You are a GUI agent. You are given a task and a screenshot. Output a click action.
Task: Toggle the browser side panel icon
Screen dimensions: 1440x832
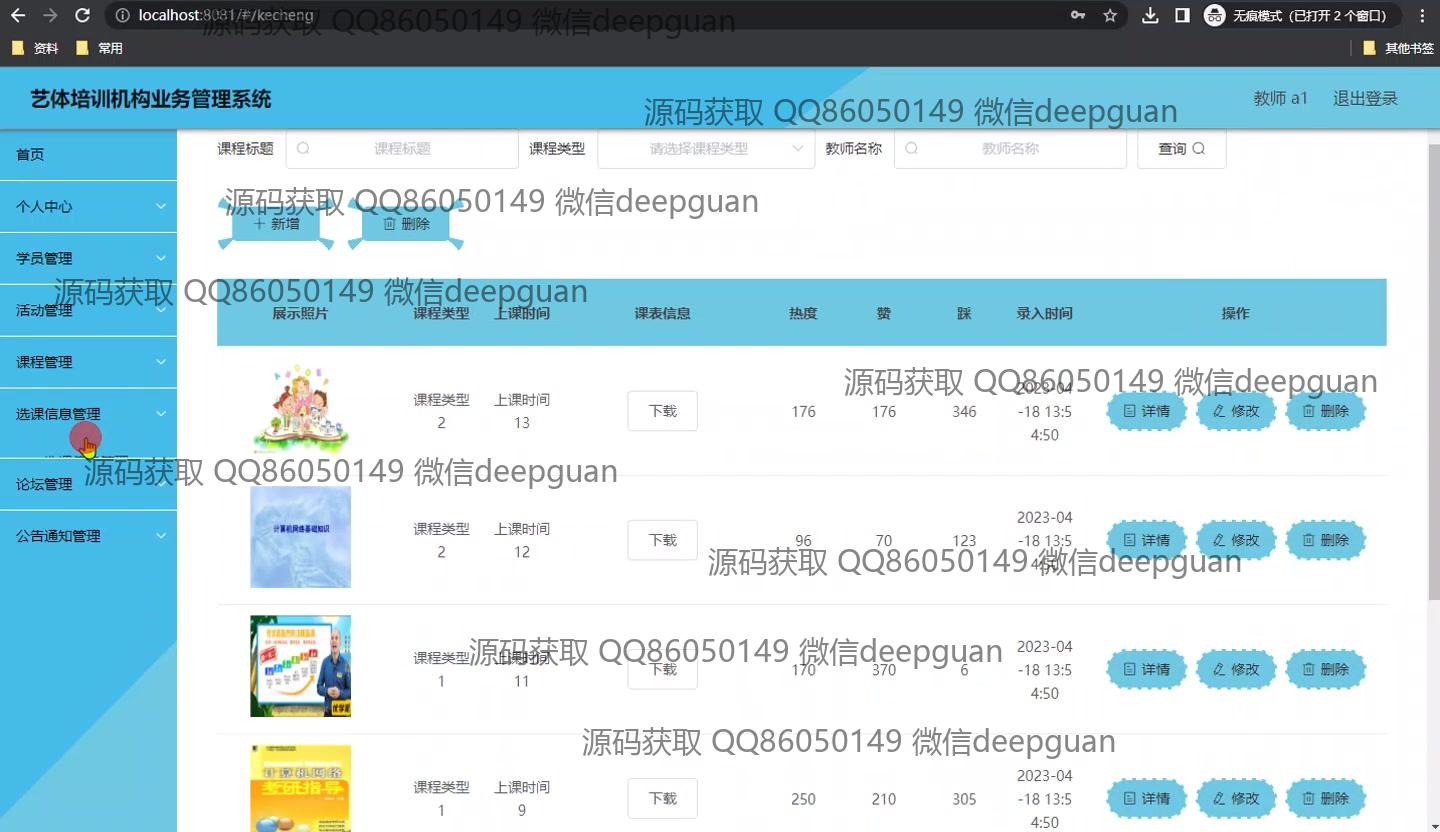pos(1182,16)
